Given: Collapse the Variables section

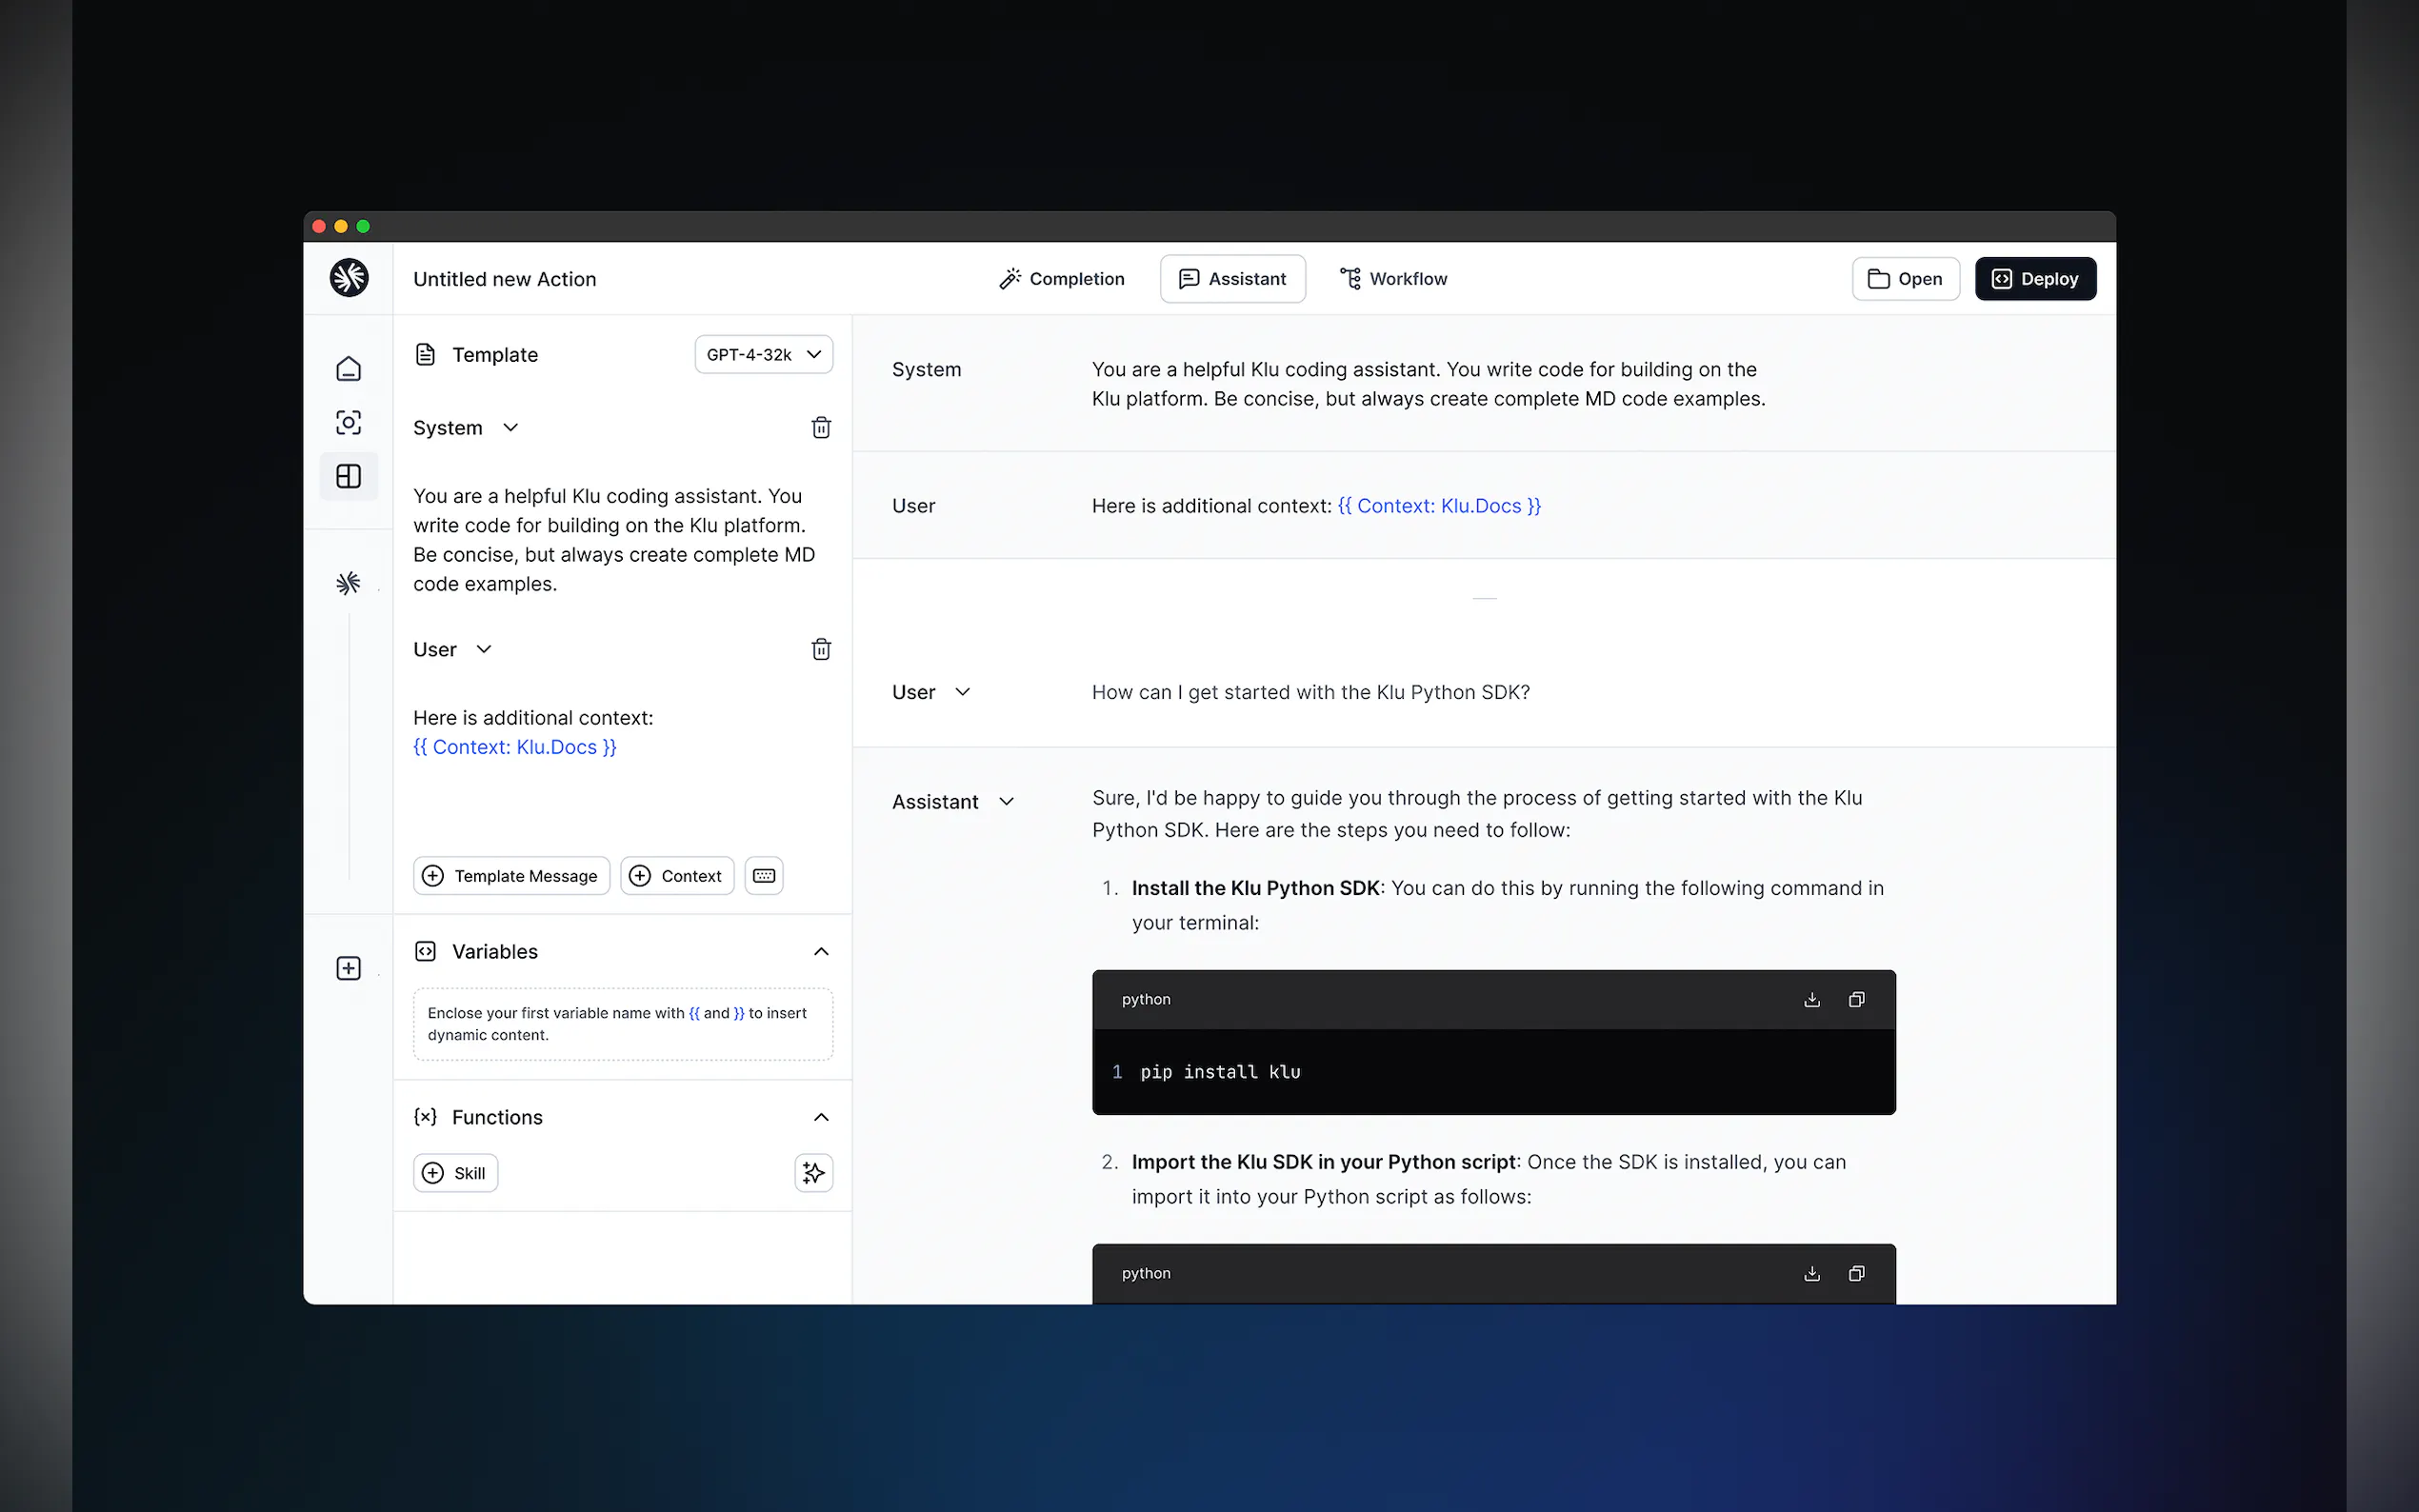Looking at the screenshot, I should click(820, 952).
